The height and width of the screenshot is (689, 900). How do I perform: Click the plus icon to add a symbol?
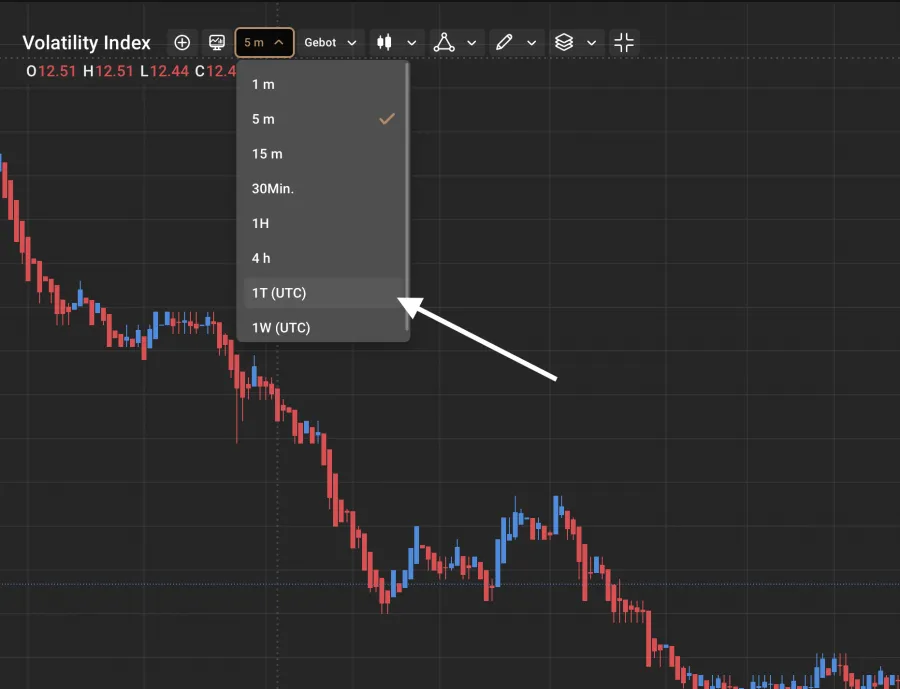pos(181,42)
